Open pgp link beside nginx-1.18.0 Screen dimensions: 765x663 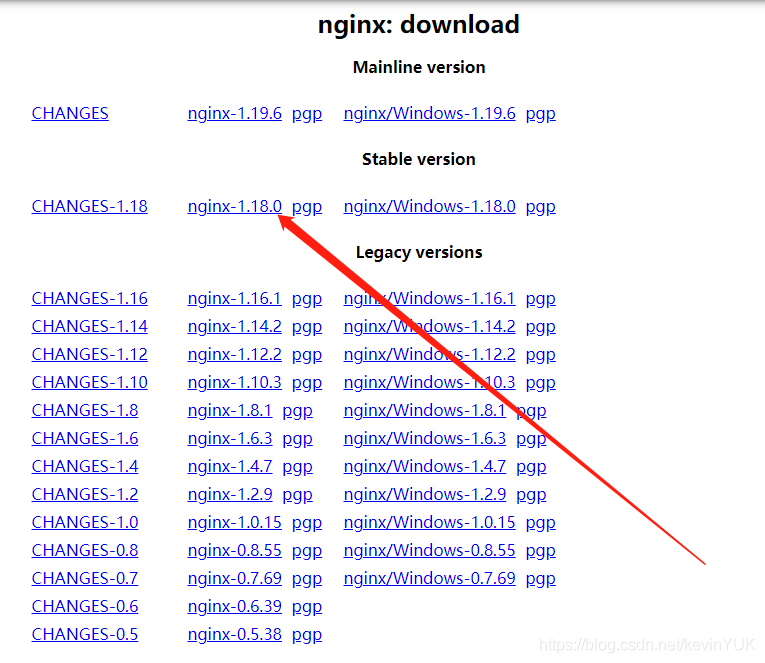(x=307, y=207)
